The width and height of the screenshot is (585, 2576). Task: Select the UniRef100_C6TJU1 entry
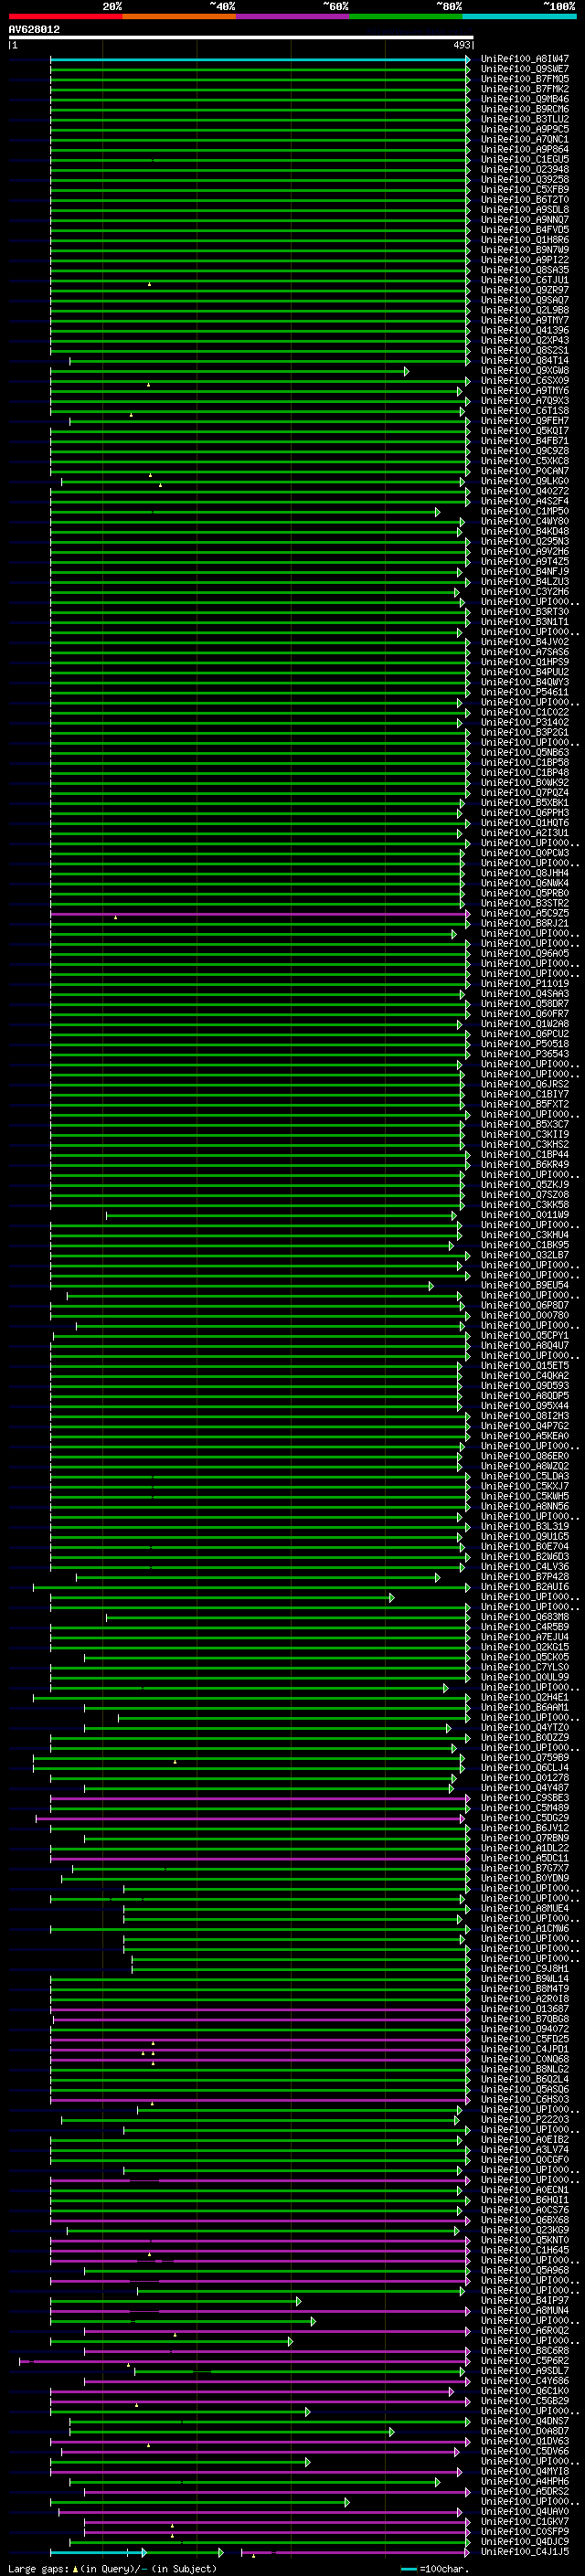pyautogui.click(x=524, y=280)
